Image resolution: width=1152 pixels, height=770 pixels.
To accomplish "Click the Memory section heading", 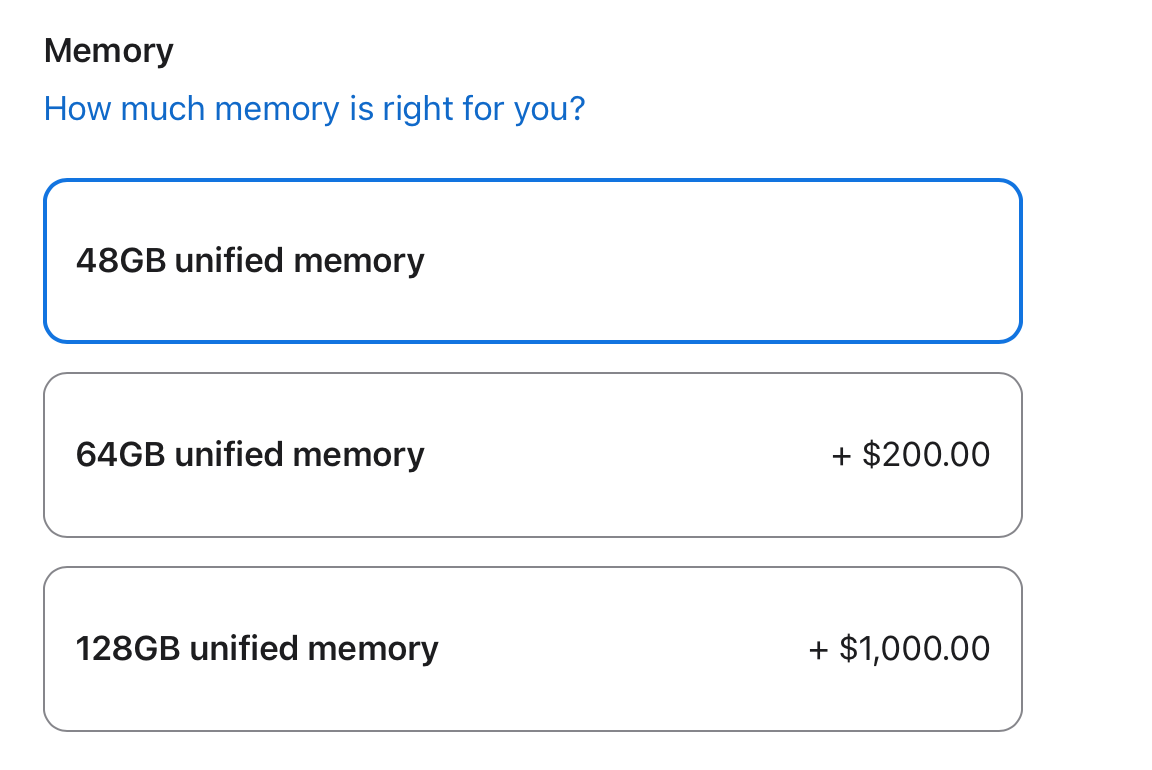I will [109, 50].
